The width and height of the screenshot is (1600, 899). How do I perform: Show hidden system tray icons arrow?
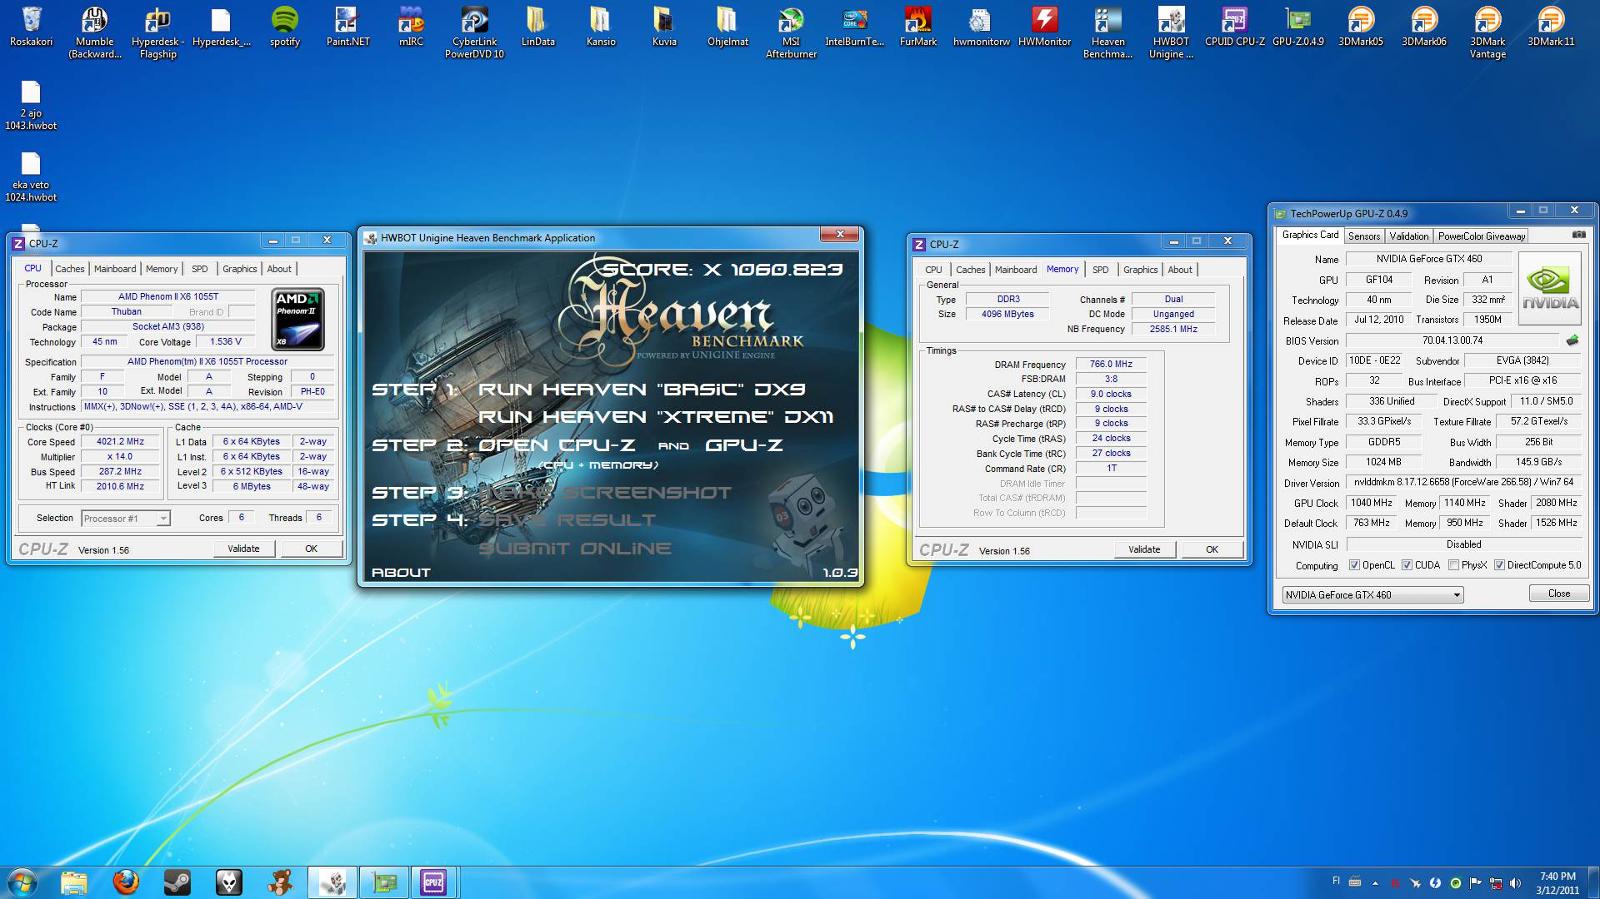1375,883
